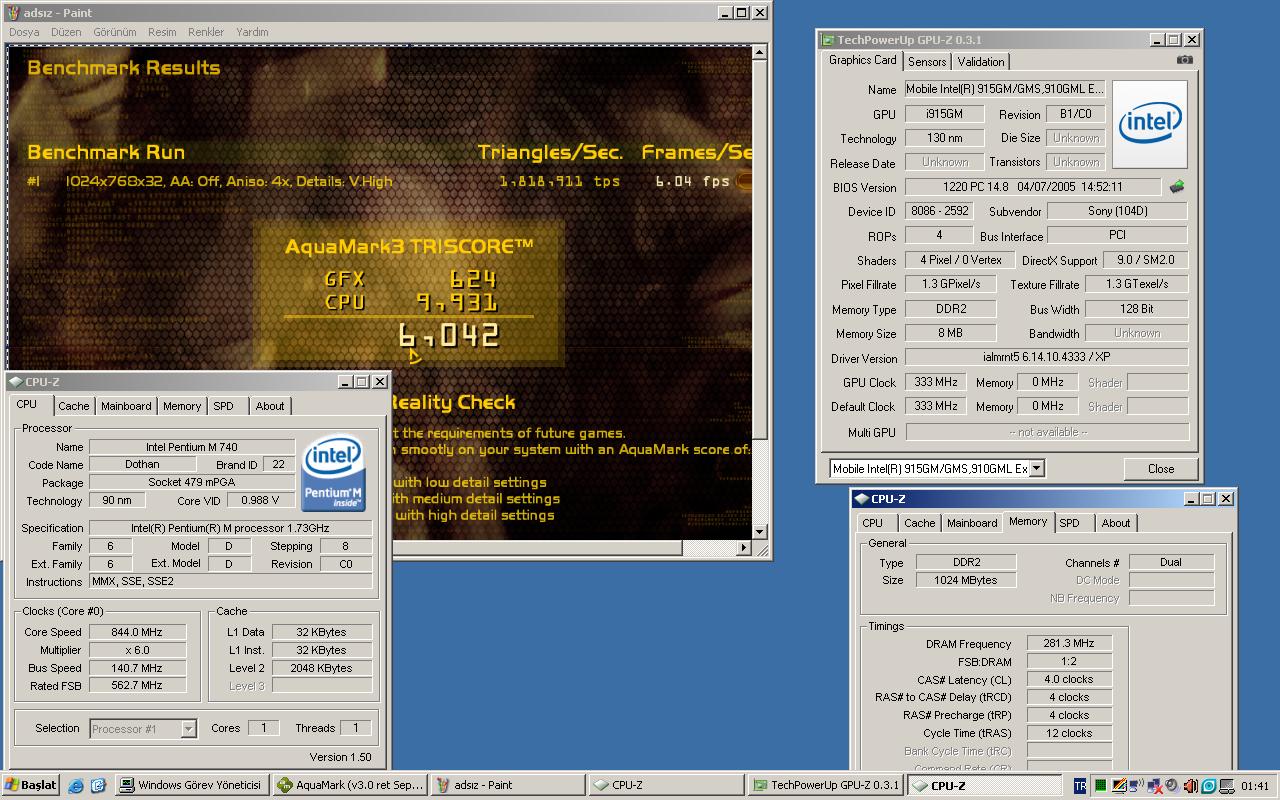Switch to TechPowerUp GPU-Z taskbar button
This screenshot has height=800, width=1280.
[824, 786]
